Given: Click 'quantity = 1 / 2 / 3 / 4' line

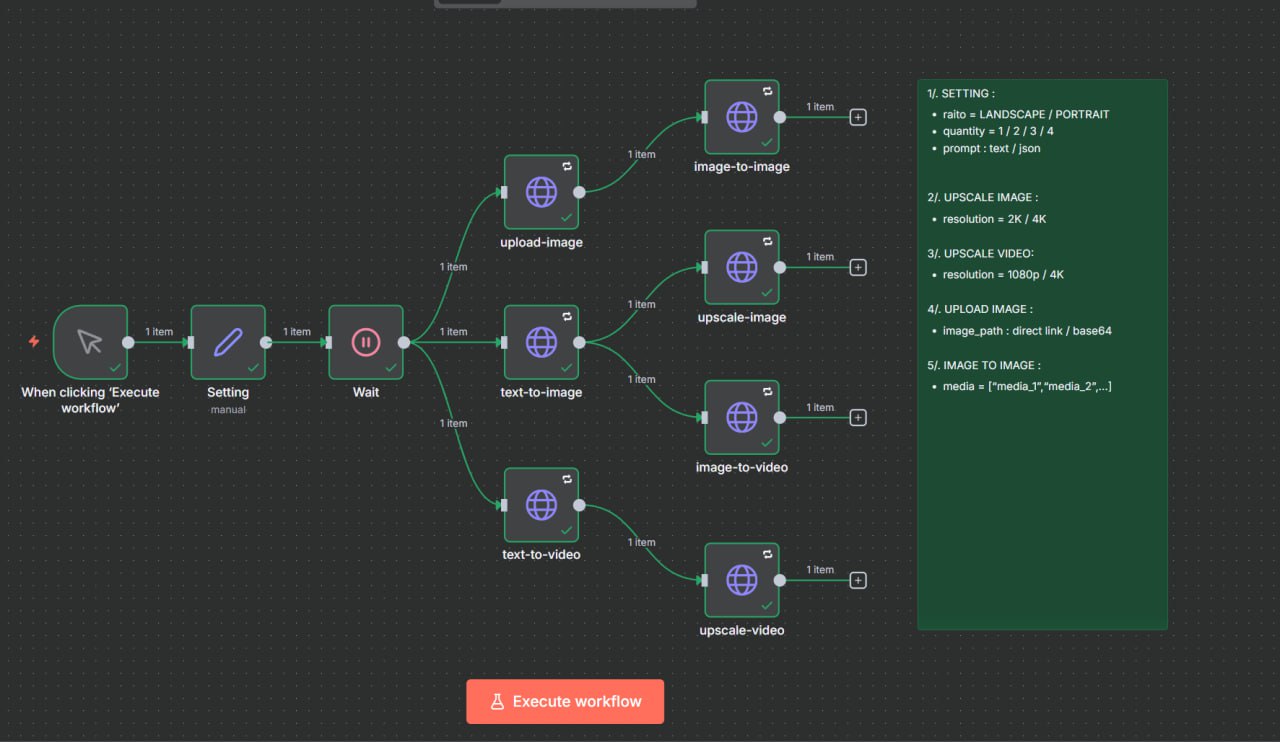Looking at the screenshot, I should 998,131.
